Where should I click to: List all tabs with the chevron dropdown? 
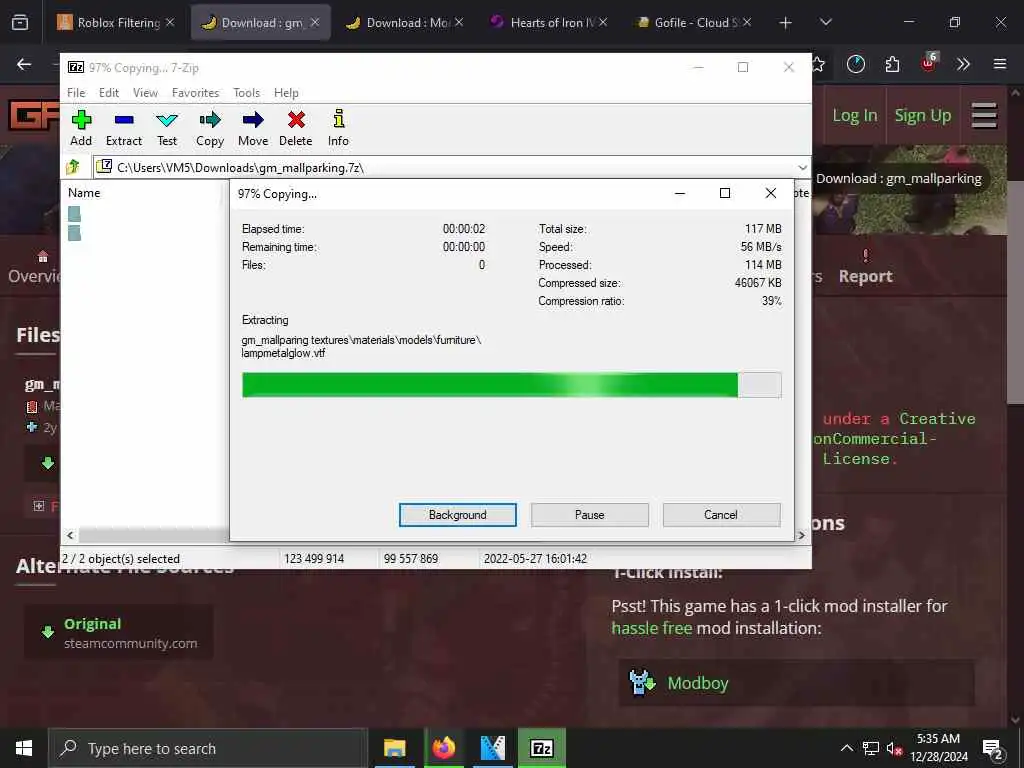tap(825, 23)
